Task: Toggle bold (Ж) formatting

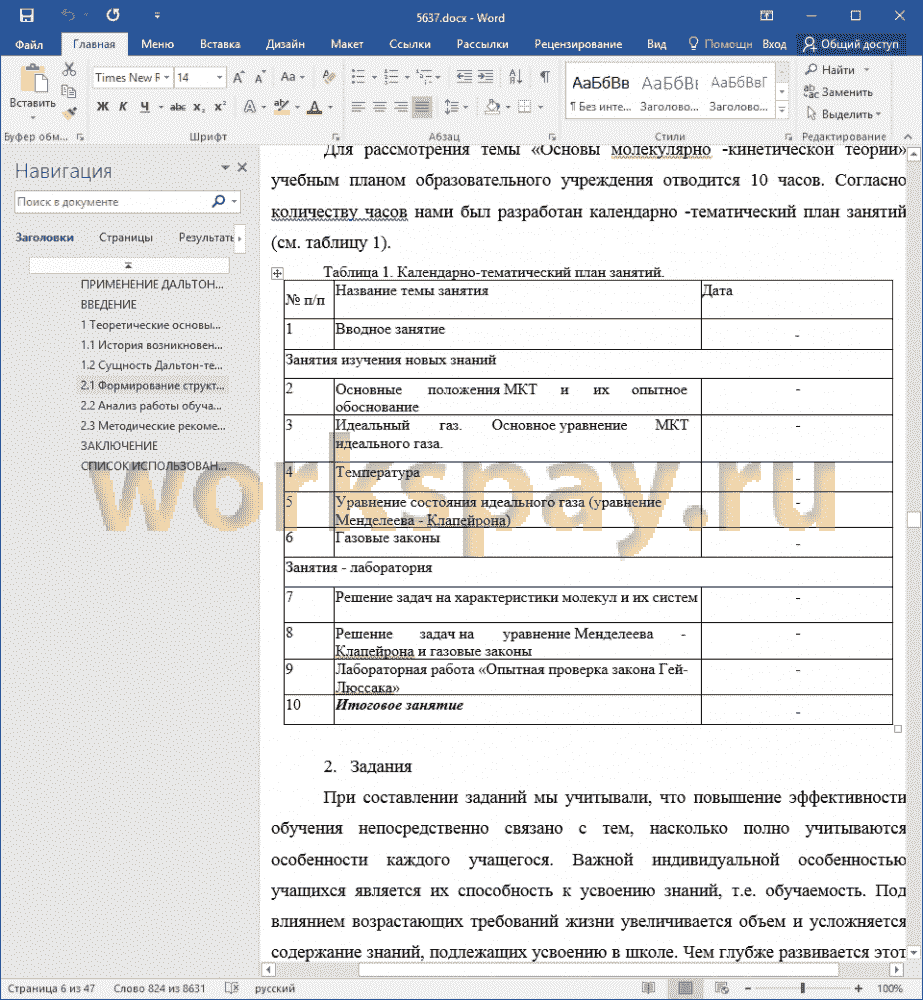Action: [102, 107]
